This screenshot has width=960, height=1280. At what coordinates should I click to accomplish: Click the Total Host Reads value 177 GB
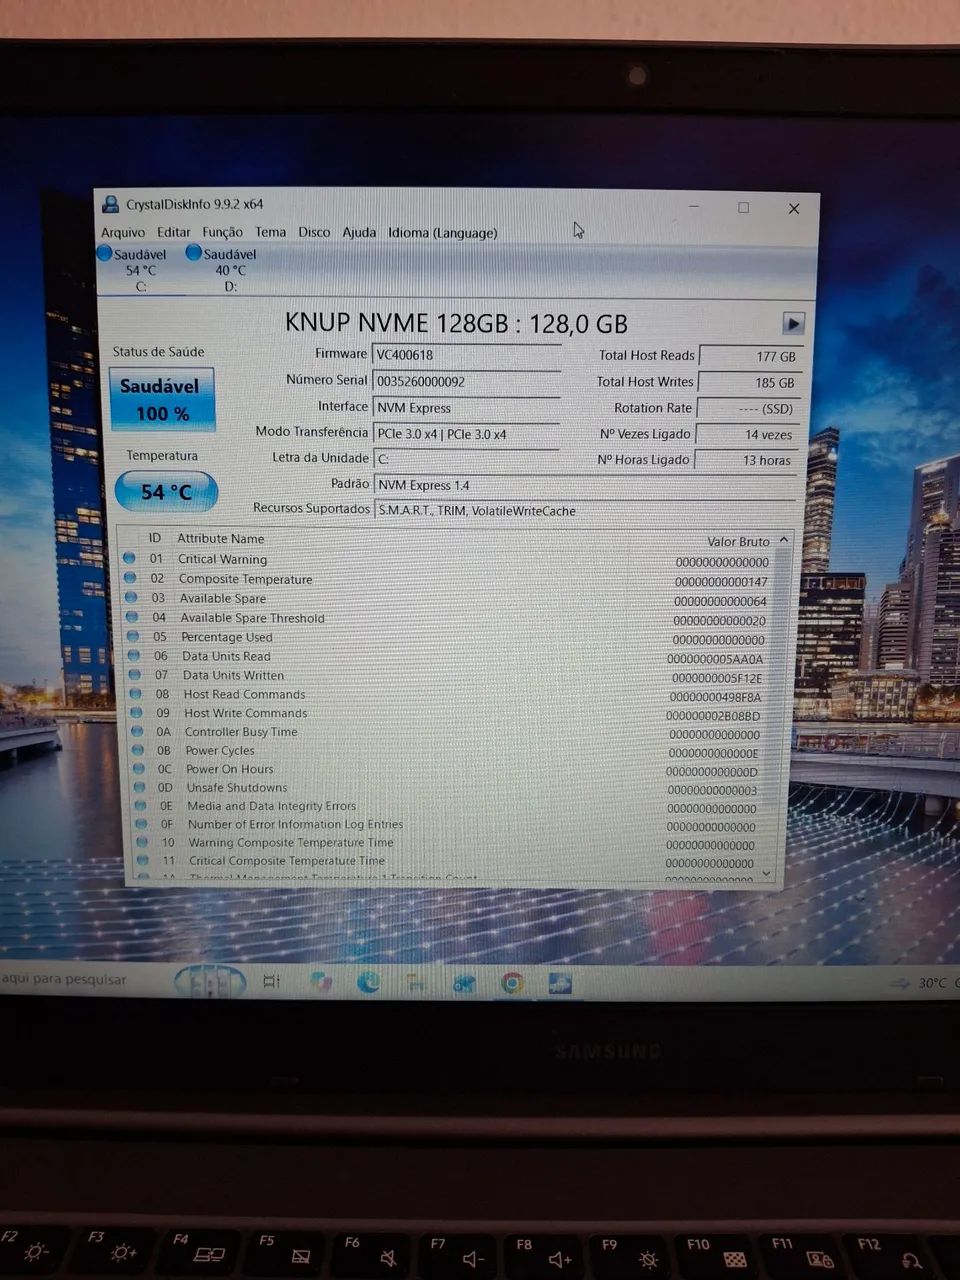pyautogui.click(x=750, y=356)
